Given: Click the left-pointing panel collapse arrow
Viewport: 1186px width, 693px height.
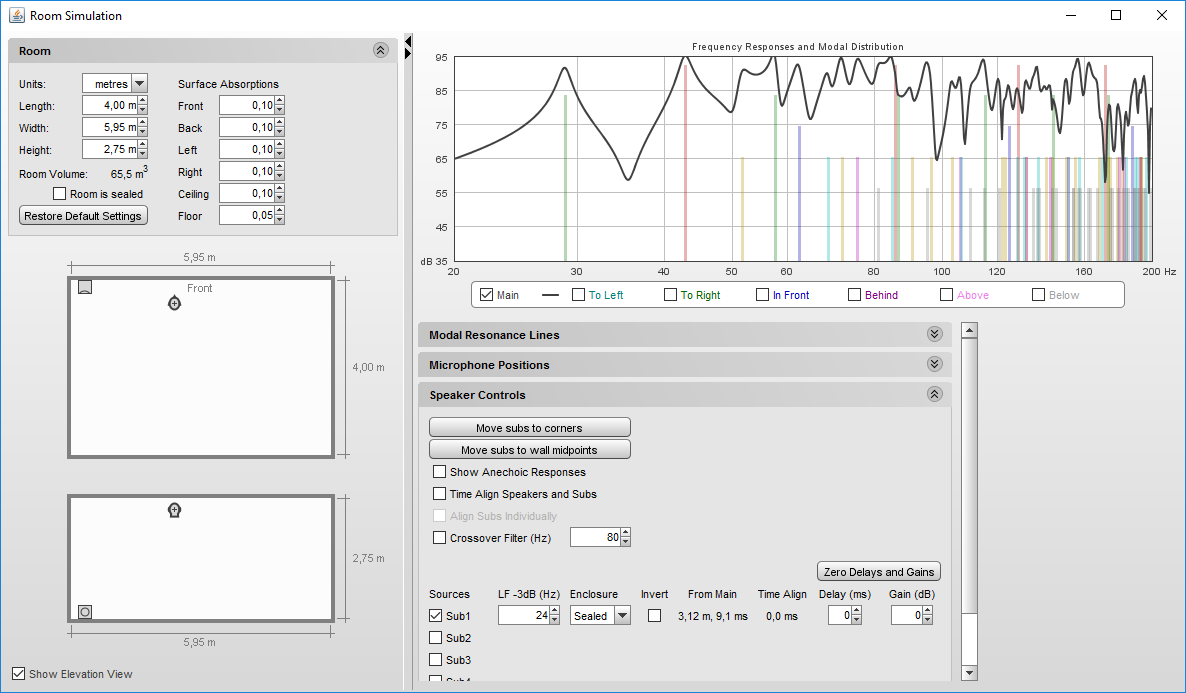Looking at the screenshot, I should point(408,41).
